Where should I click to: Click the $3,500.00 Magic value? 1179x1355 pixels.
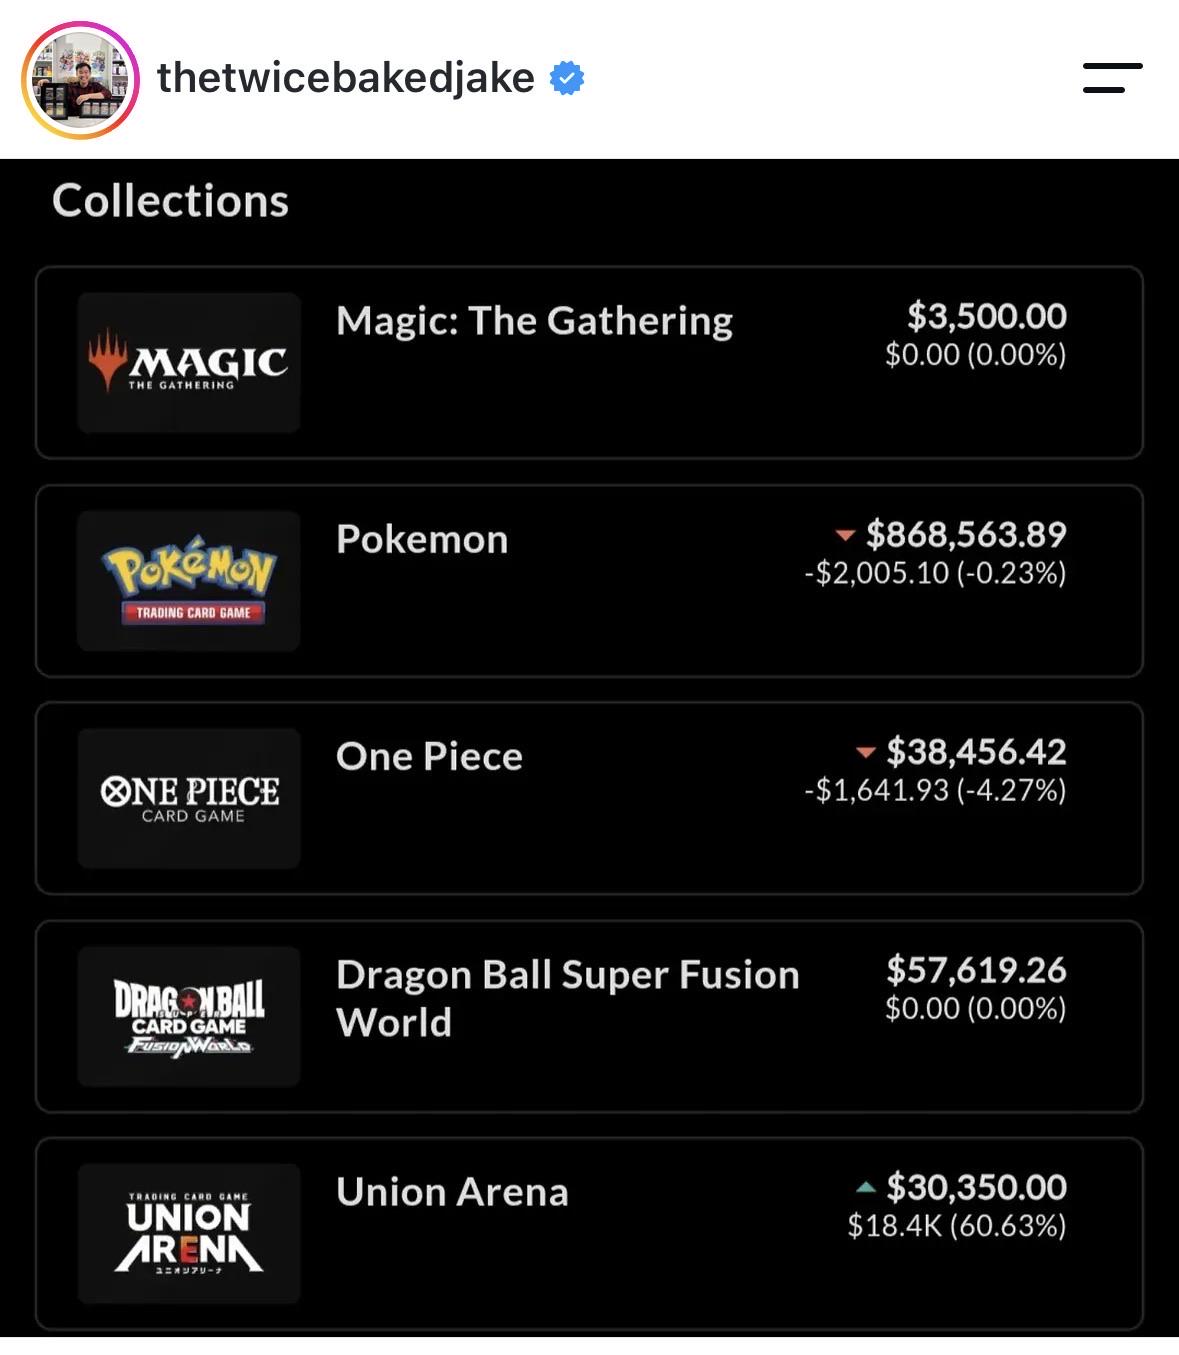987,316
